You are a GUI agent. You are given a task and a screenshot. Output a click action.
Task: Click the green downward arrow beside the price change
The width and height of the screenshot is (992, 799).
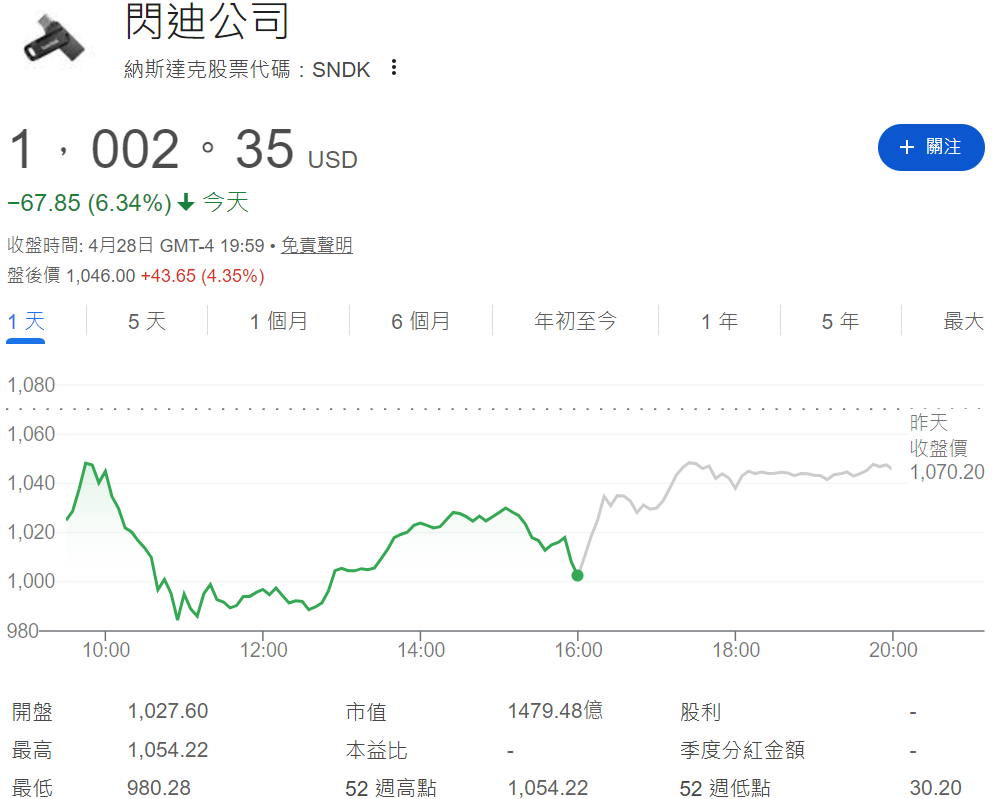coord(185,202)
